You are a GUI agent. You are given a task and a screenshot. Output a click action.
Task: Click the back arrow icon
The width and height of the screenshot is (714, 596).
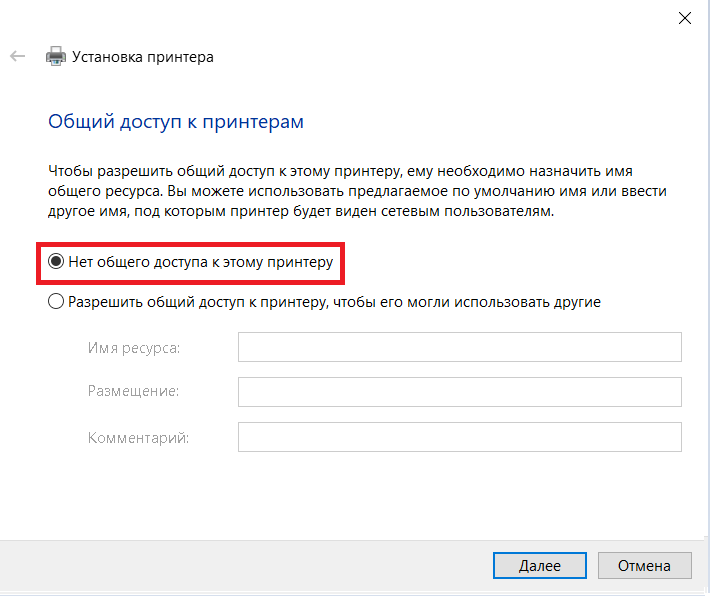click(17, 57)
